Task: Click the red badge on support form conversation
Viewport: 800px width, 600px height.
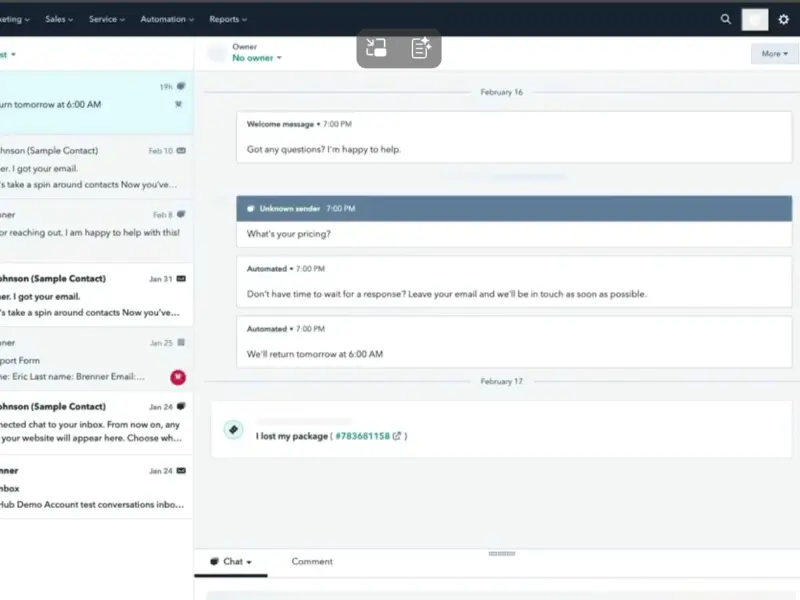Action: pos(178,377)
